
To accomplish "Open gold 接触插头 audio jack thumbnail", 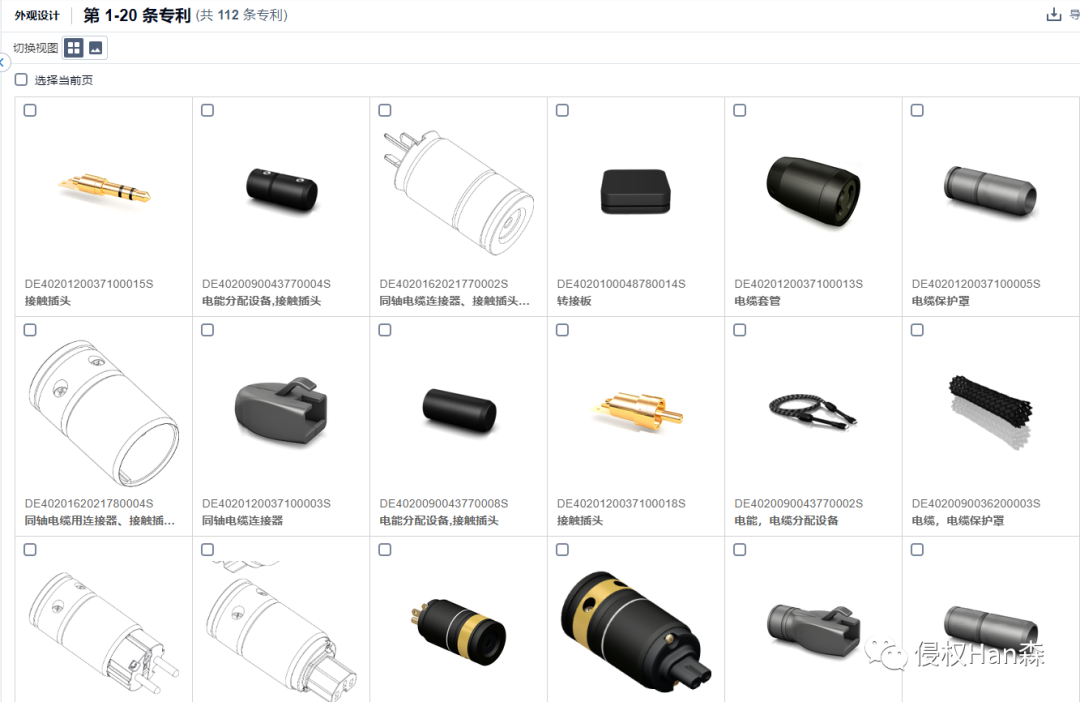I will (x=105, y=188).
